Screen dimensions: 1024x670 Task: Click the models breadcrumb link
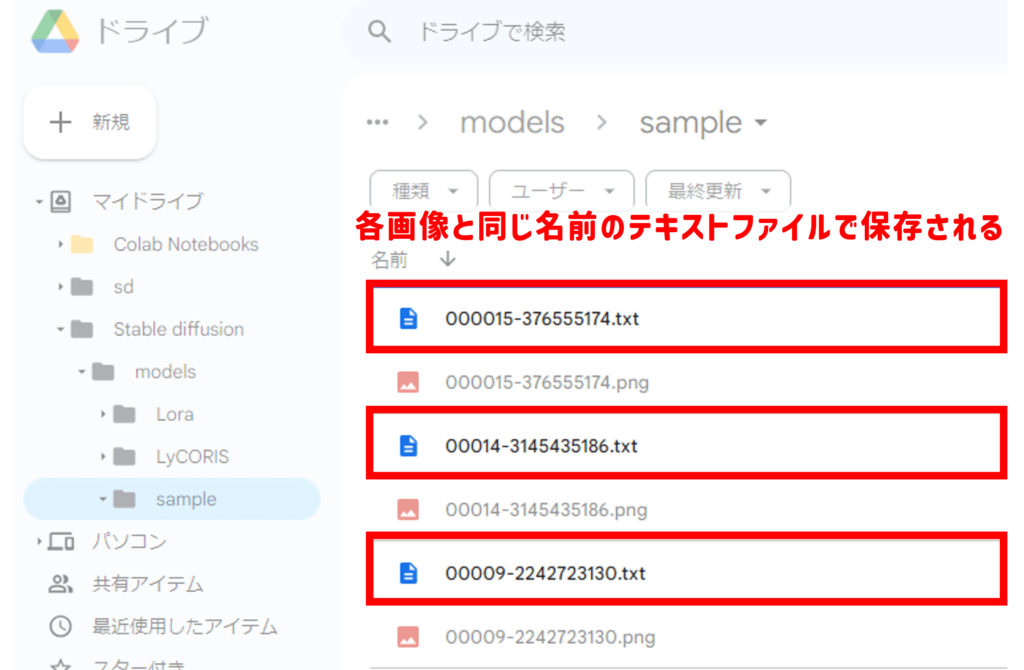click(512, 123)
